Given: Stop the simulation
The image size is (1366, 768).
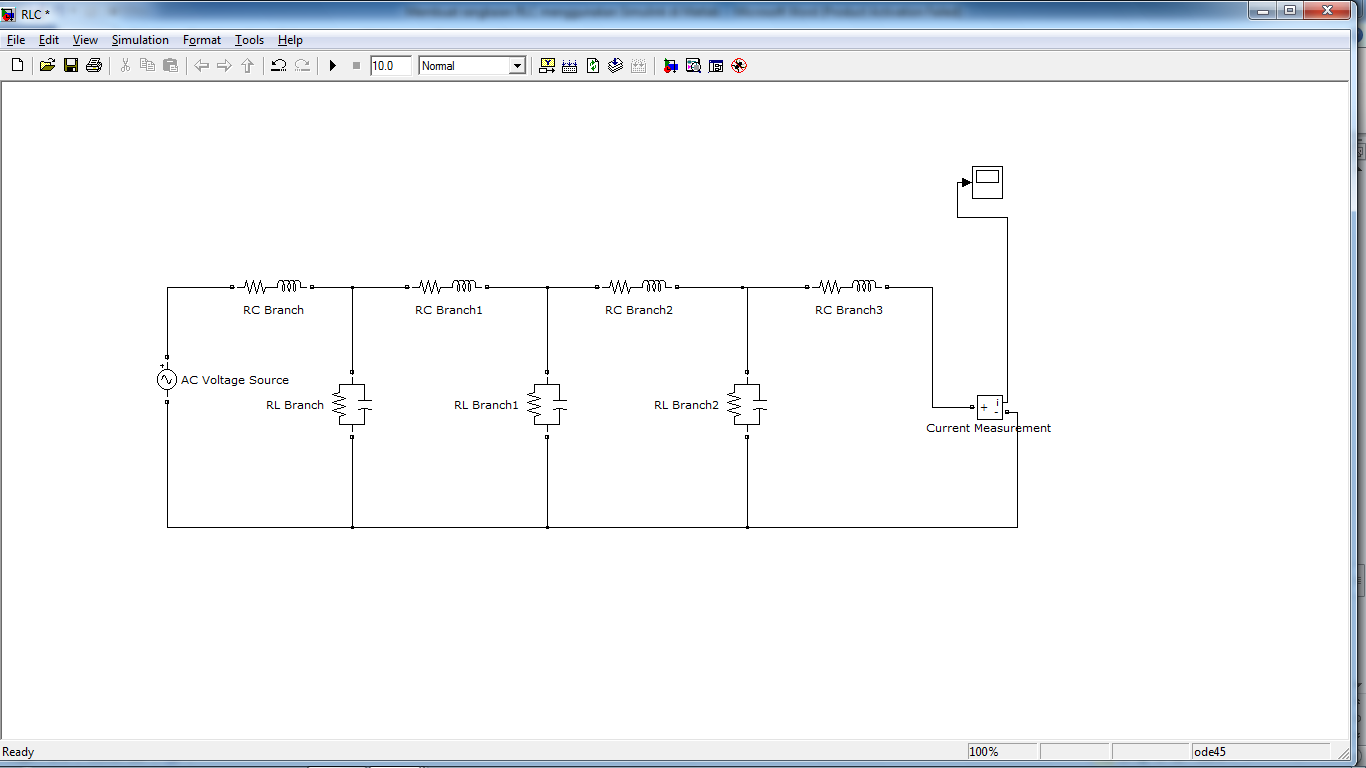Looking at the screenshot, I should (x=355, y=65).
